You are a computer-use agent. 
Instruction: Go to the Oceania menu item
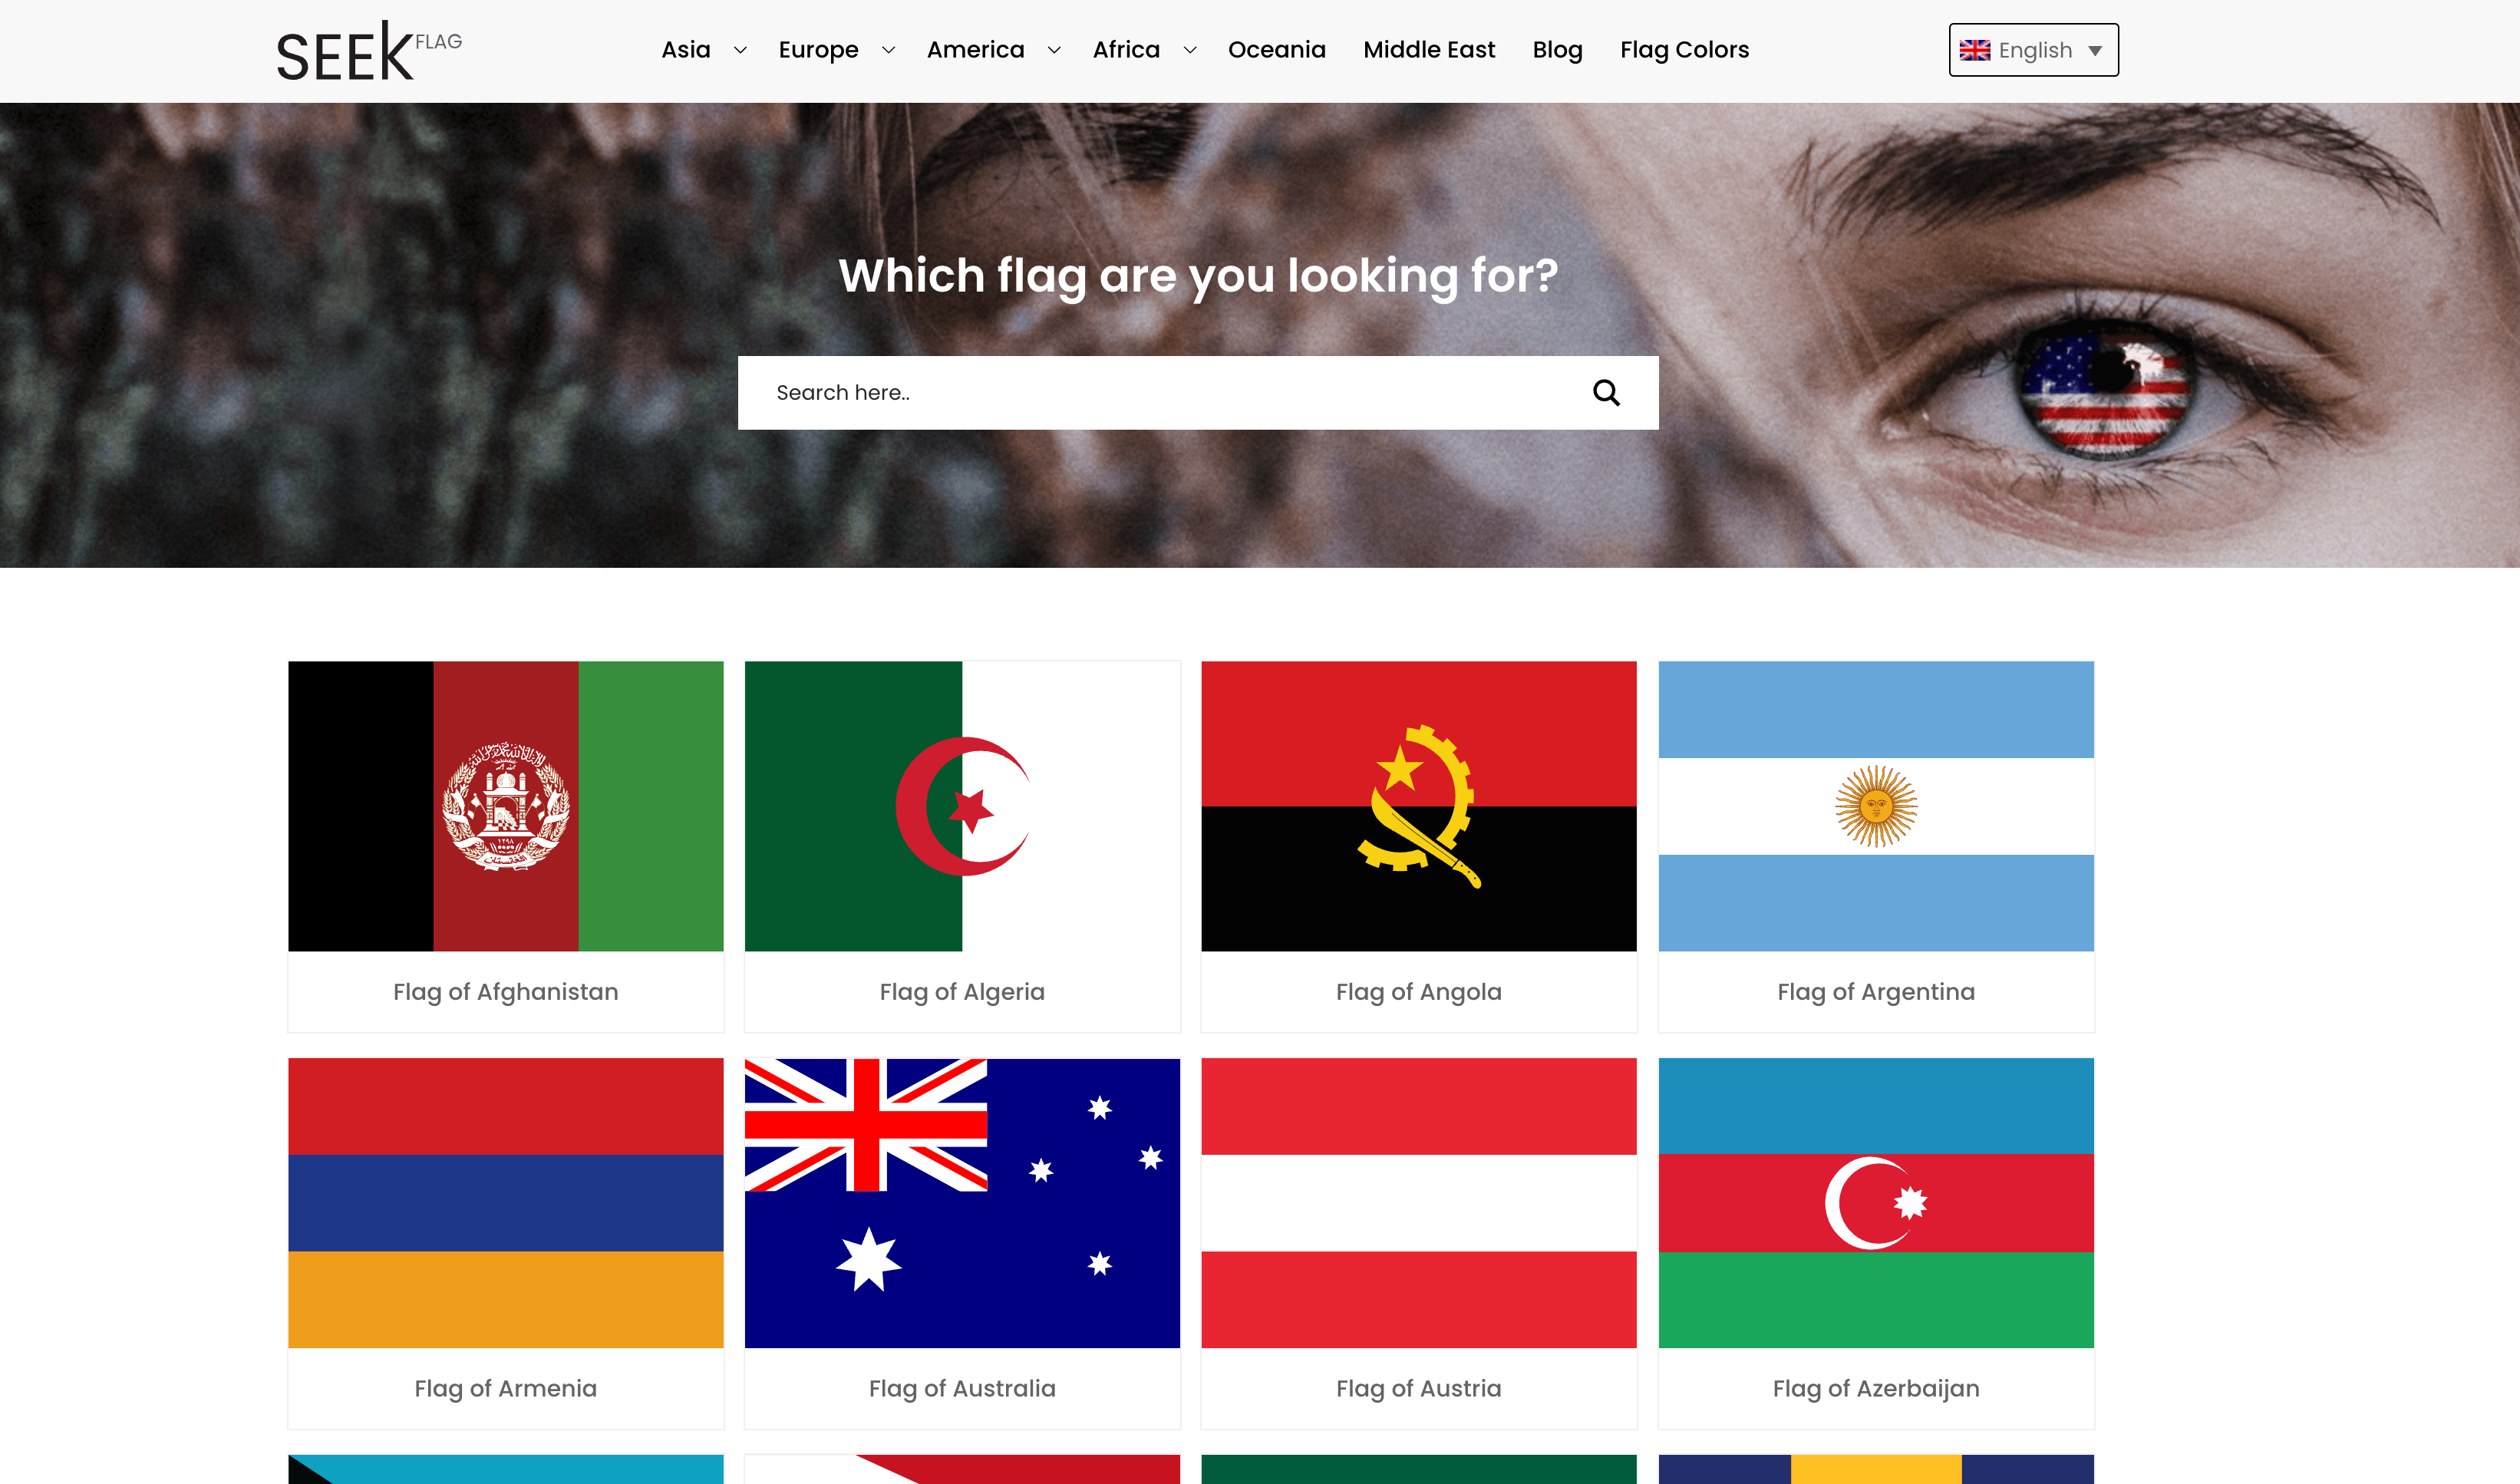[1276, 50]
